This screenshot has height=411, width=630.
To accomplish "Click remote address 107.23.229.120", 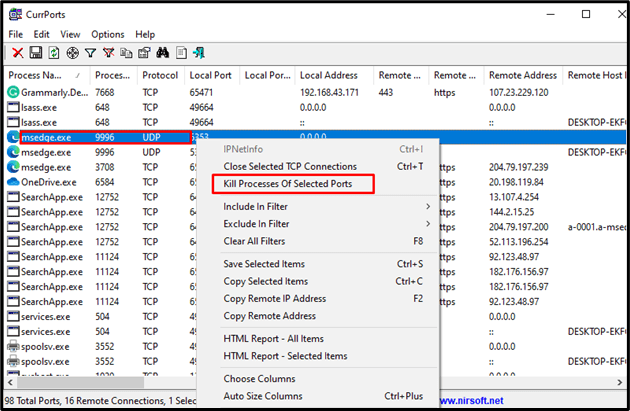I will click(519, 92).
